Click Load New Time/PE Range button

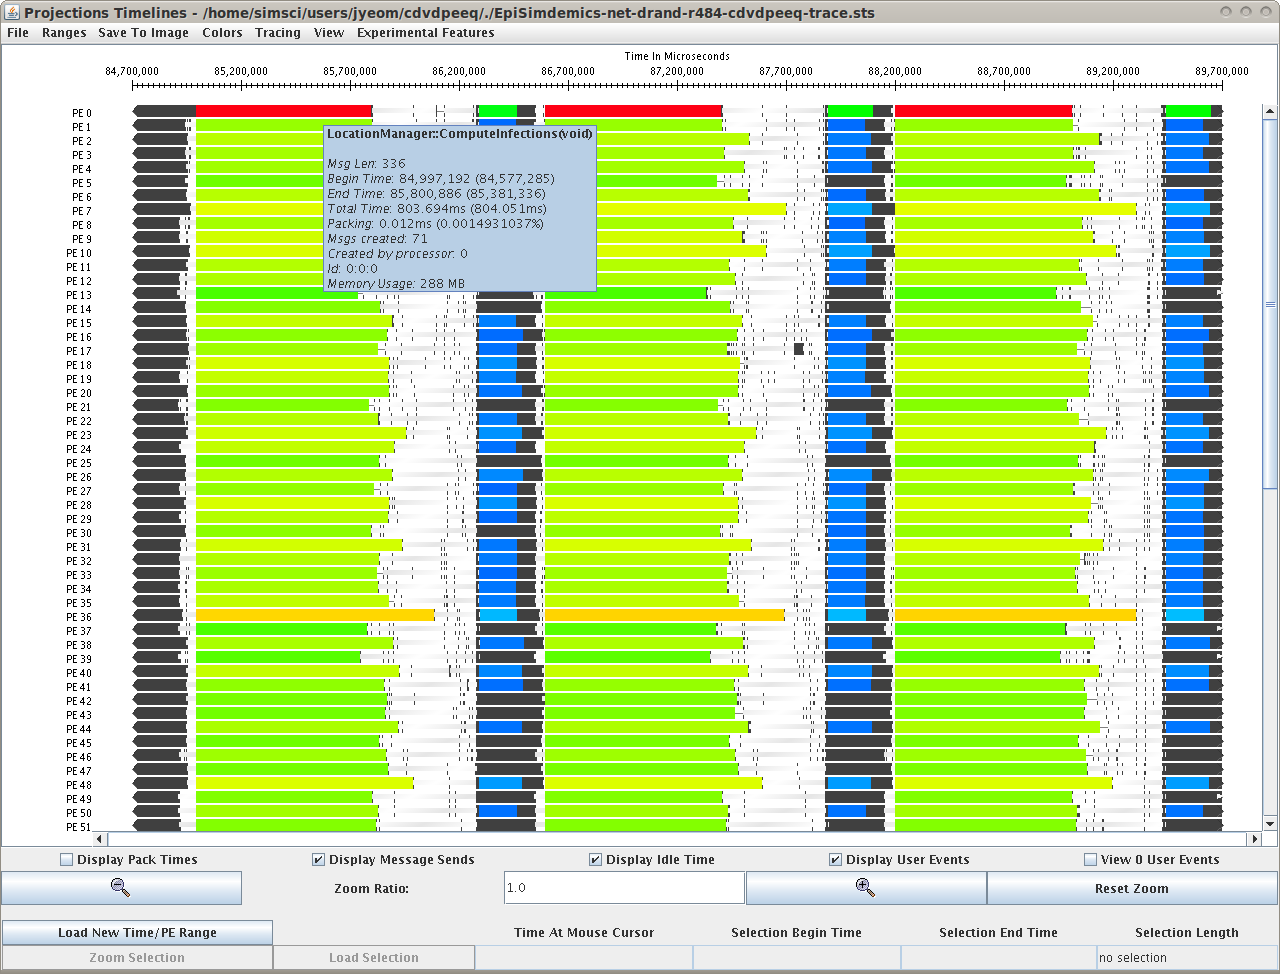click(x=137, y=933)
